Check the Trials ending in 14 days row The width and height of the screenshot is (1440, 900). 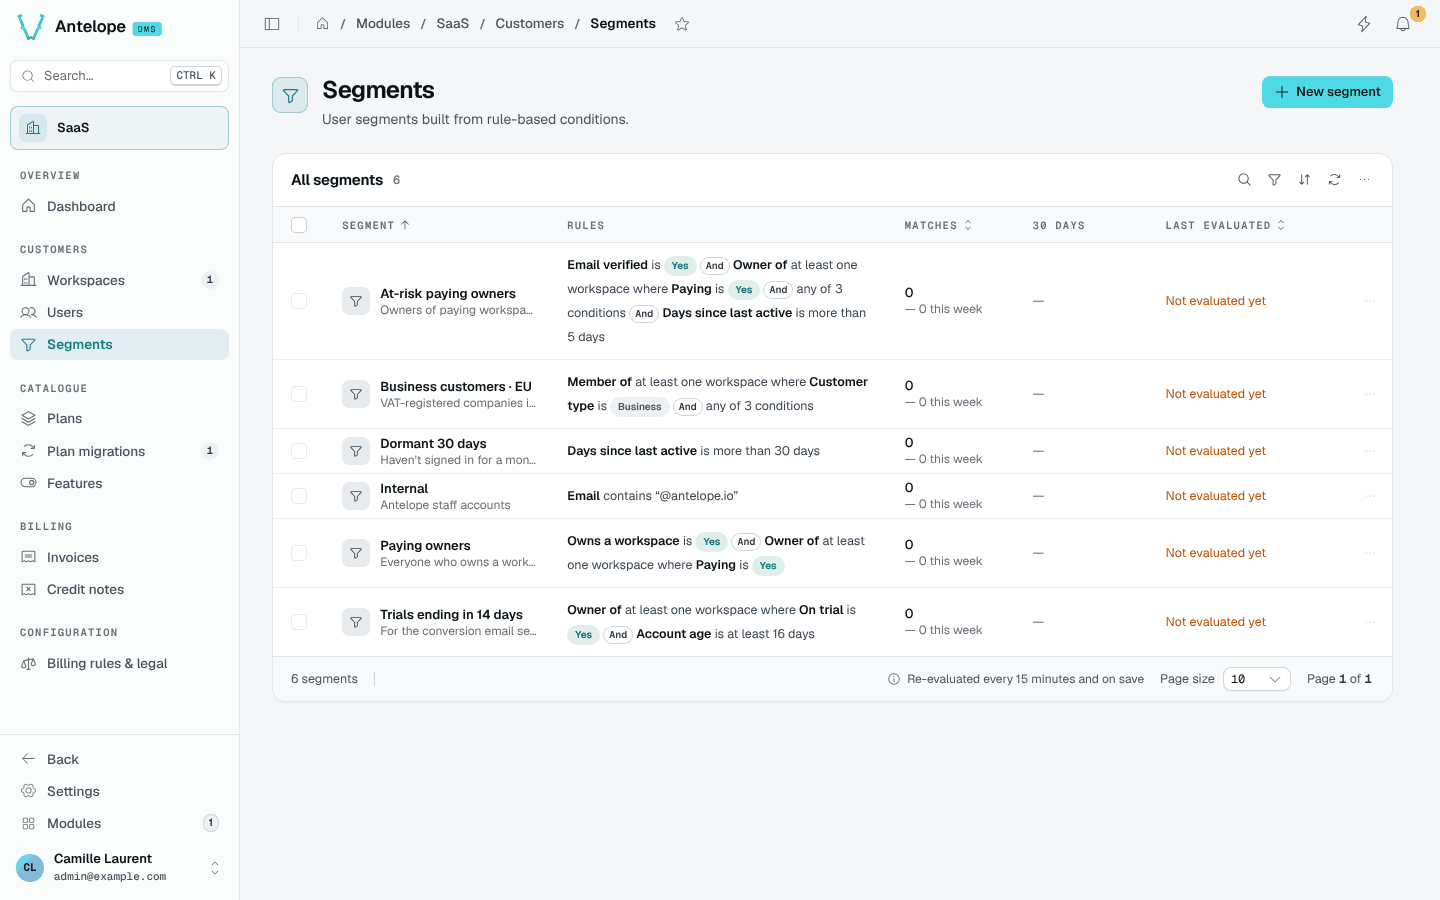pyautogui.click(x=299, y=622)
